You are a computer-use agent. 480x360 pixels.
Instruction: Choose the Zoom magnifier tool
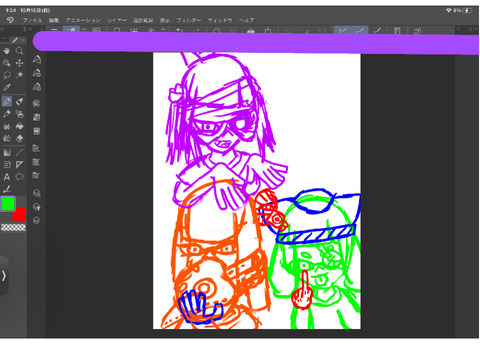click(x=20, y=51)
